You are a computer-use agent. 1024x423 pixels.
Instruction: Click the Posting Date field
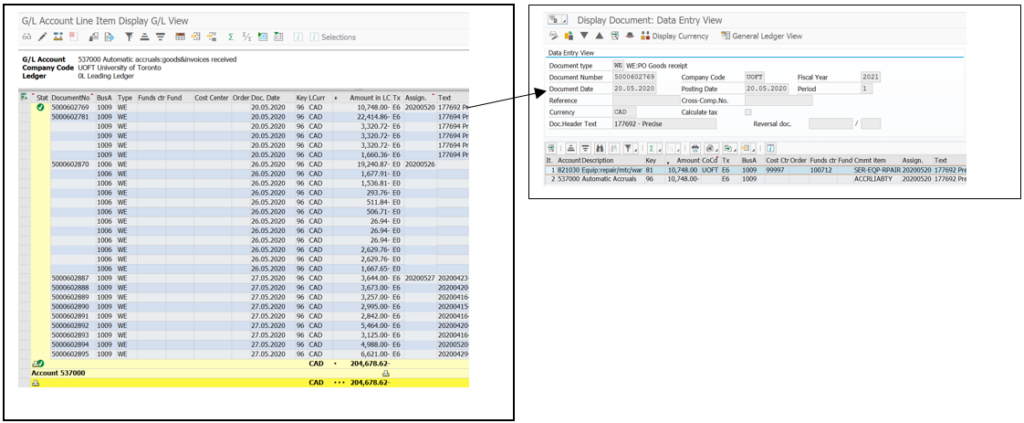coord(766,89)
